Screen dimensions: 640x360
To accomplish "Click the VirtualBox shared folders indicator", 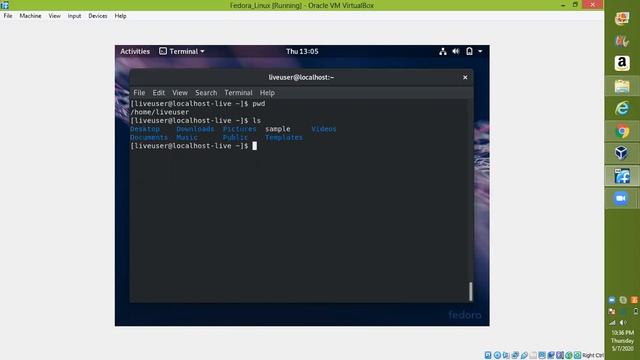I will click(533, 355).
